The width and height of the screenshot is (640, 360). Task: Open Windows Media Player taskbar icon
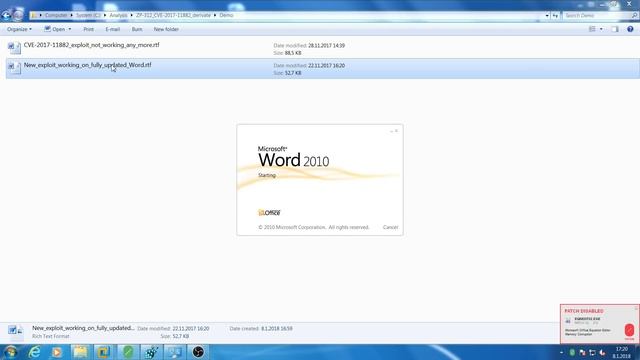pyautogui.click(x=57, y=352)
